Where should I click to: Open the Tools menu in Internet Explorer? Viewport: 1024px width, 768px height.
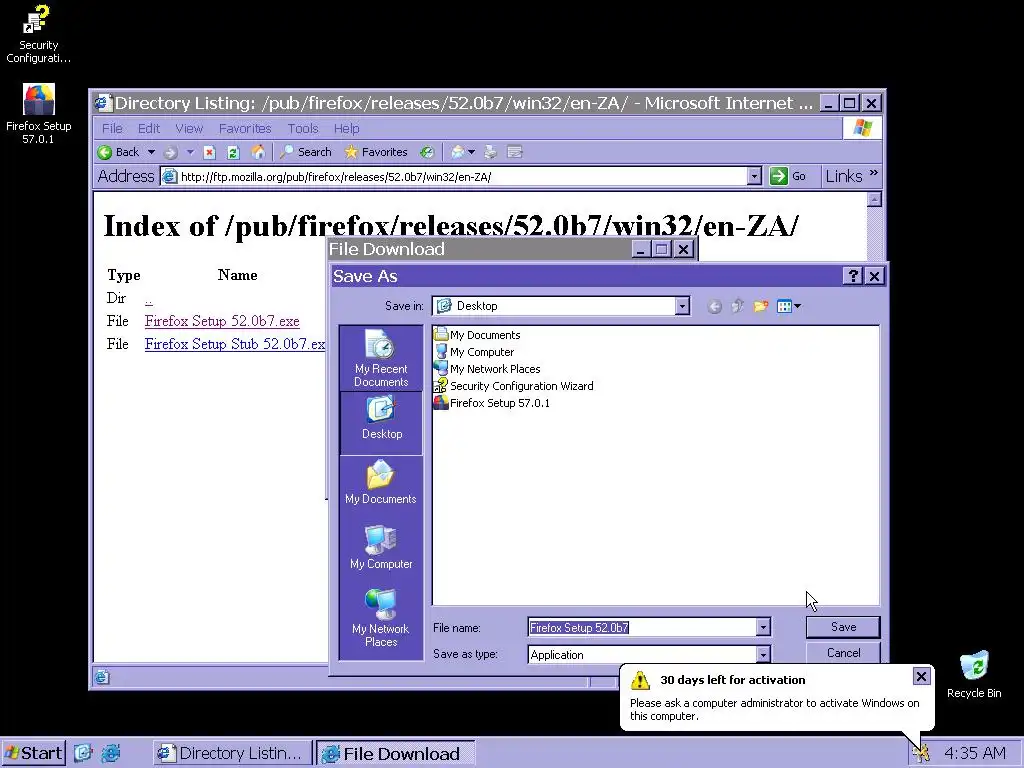(303, 129)
